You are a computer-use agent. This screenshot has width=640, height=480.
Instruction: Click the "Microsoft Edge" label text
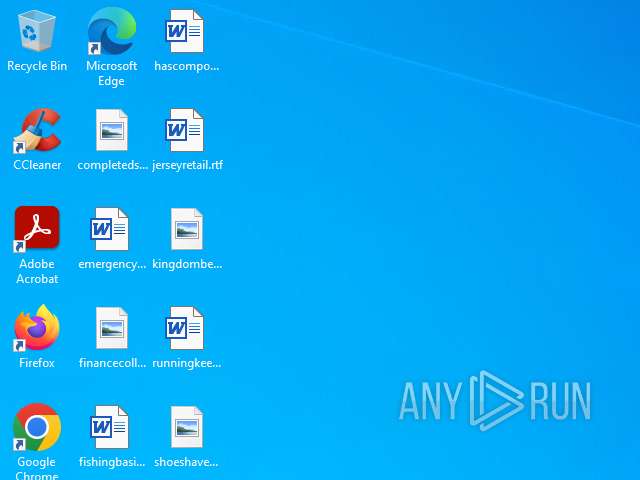coord(111,73)
